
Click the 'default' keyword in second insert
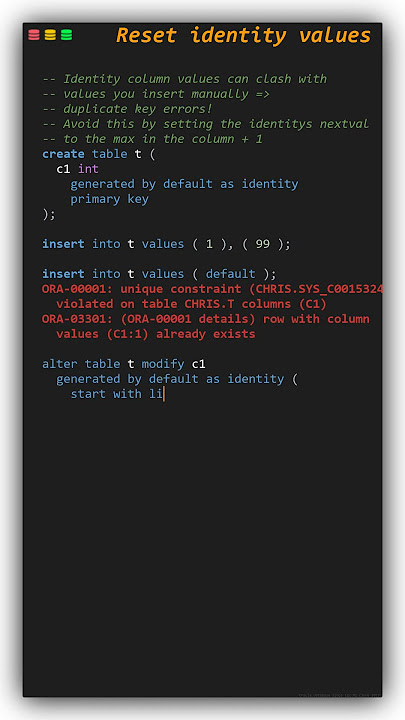pyautogui.click(x=231, y=274)
